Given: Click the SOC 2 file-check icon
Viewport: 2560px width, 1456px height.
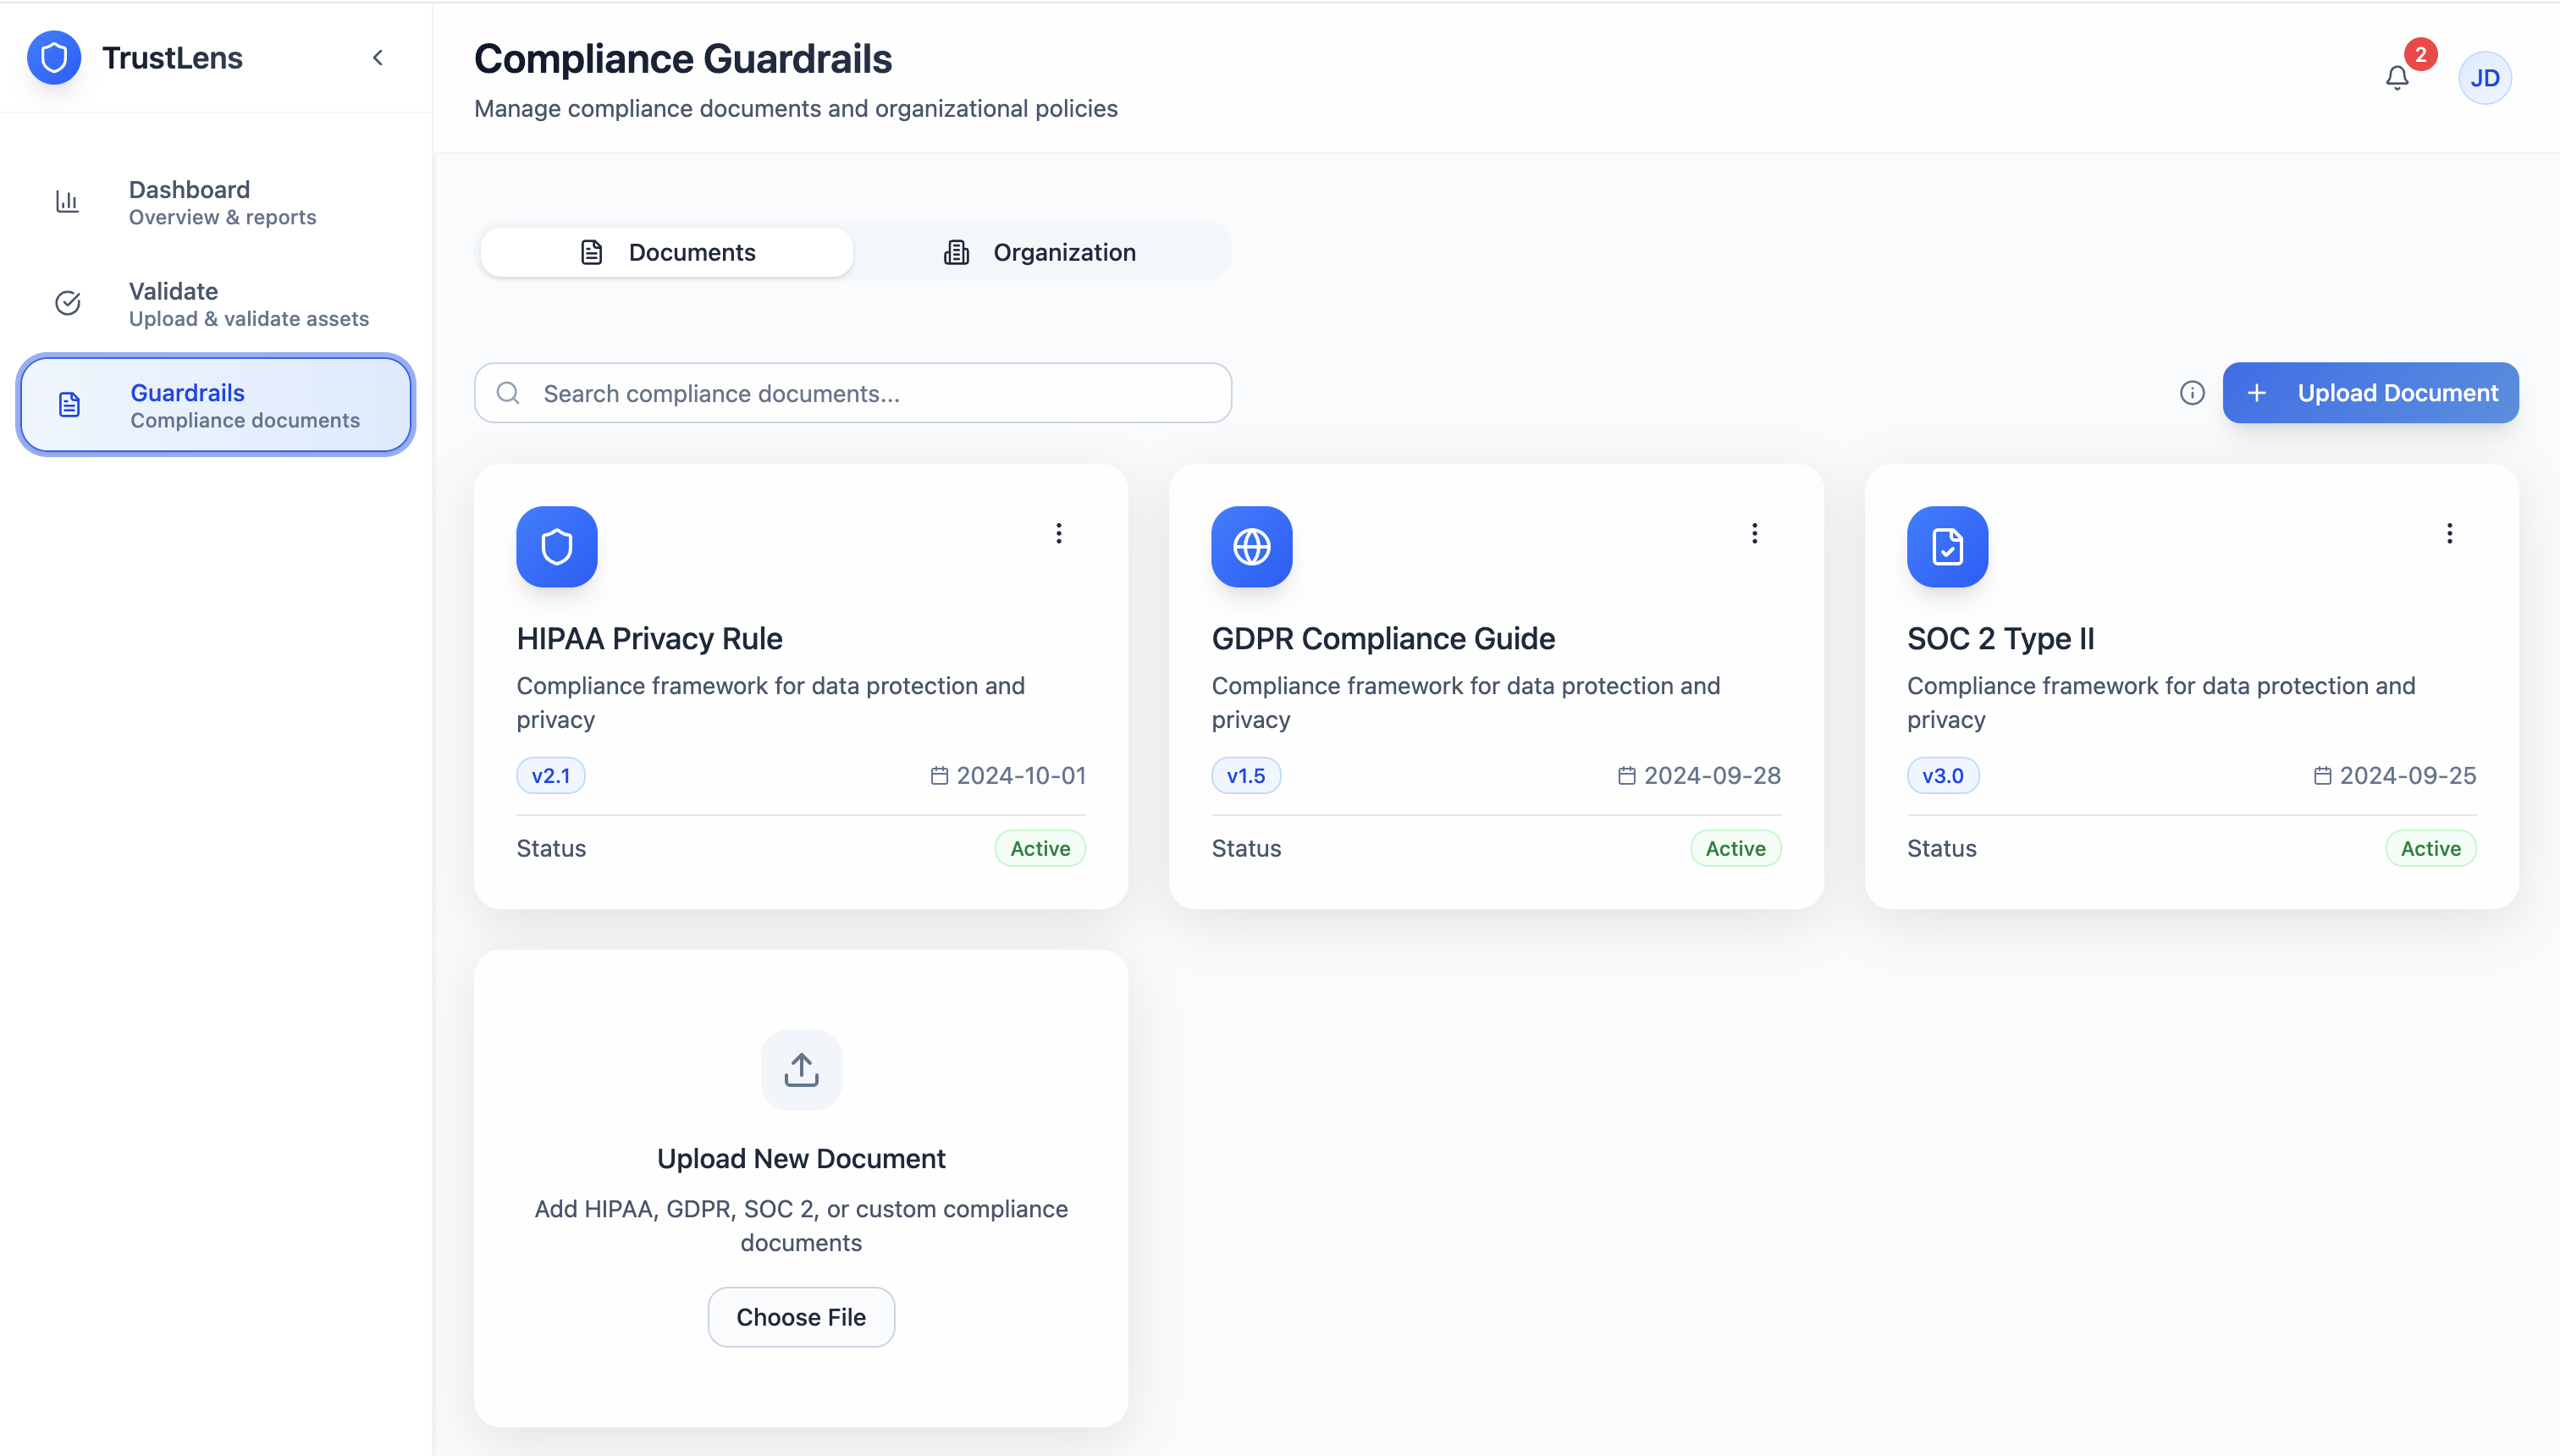Looking at the screenshot, I should (x=1947, y=547).
